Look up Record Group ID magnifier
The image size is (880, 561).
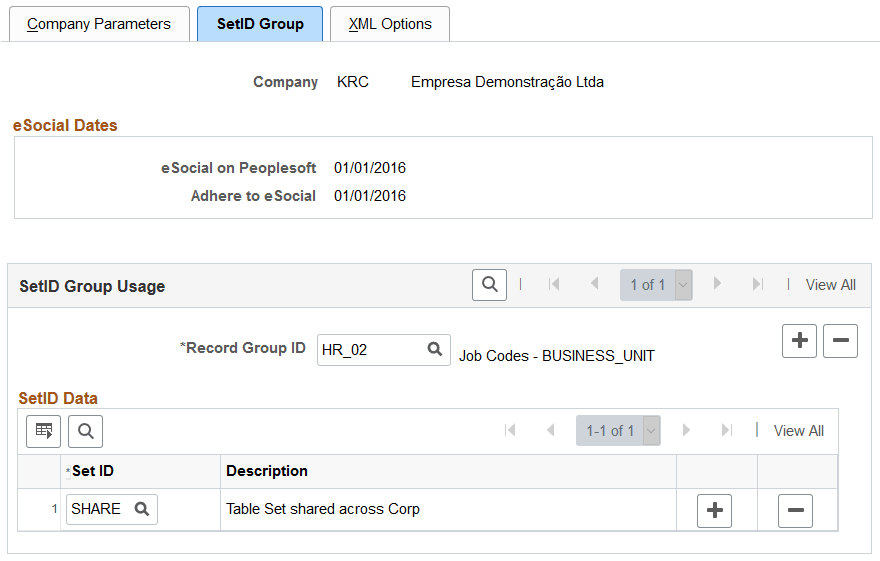pos(435,349)
